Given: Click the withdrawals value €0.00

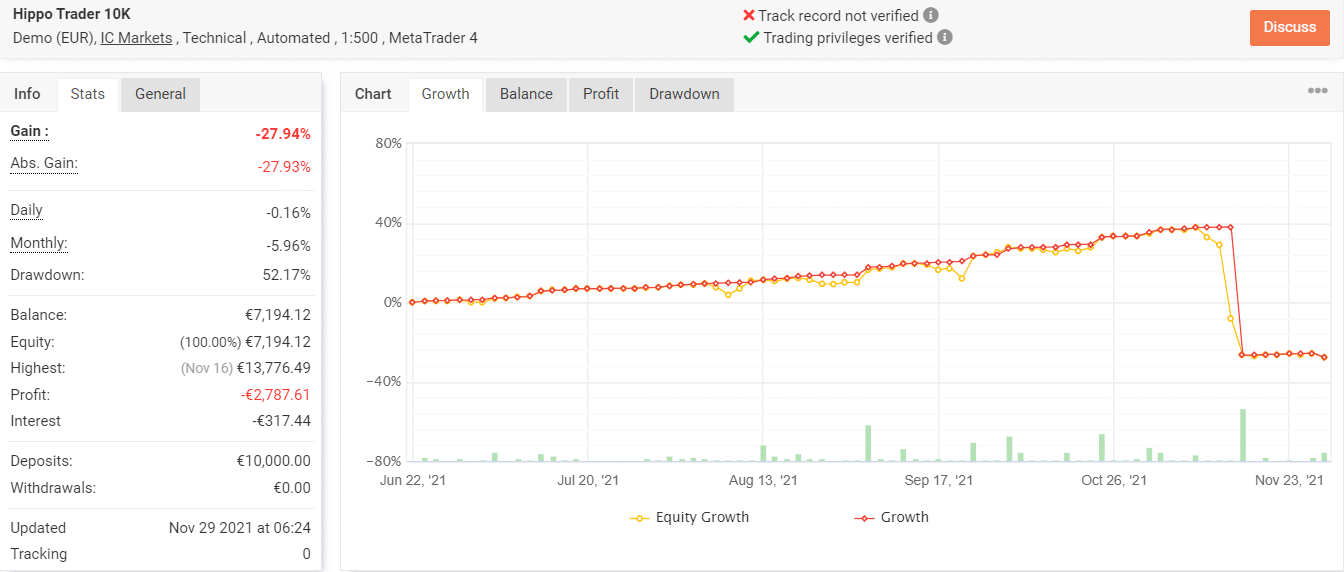Looking at the screenshot, I should coord(290,488).
